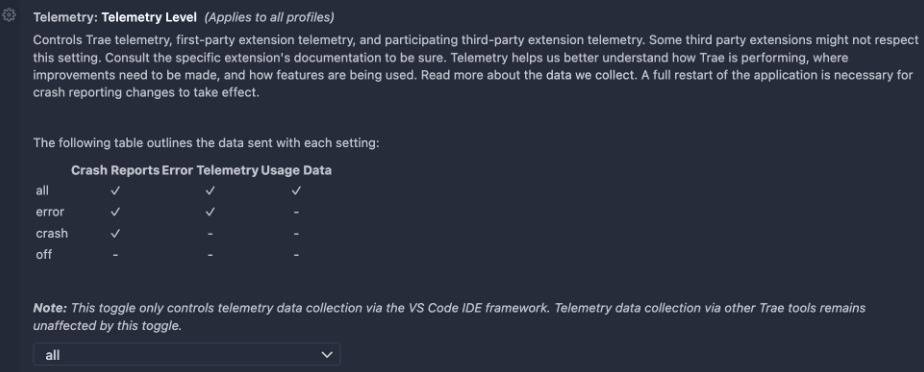The image size is (924, 372).
Task: Click the Usage Data checkmark in the all row
Action: pyautogui.click(x=296, y=190)
